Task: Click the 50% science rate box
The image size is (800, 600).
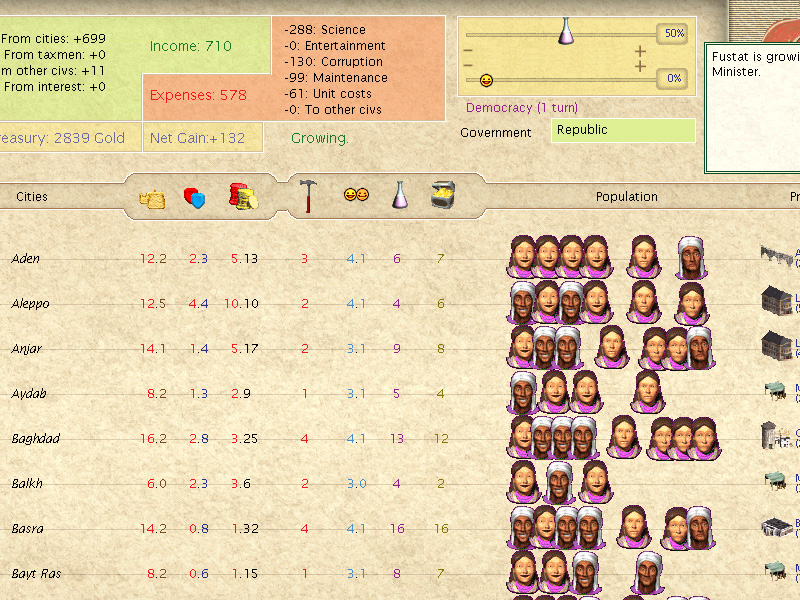Action: (673, 33)
